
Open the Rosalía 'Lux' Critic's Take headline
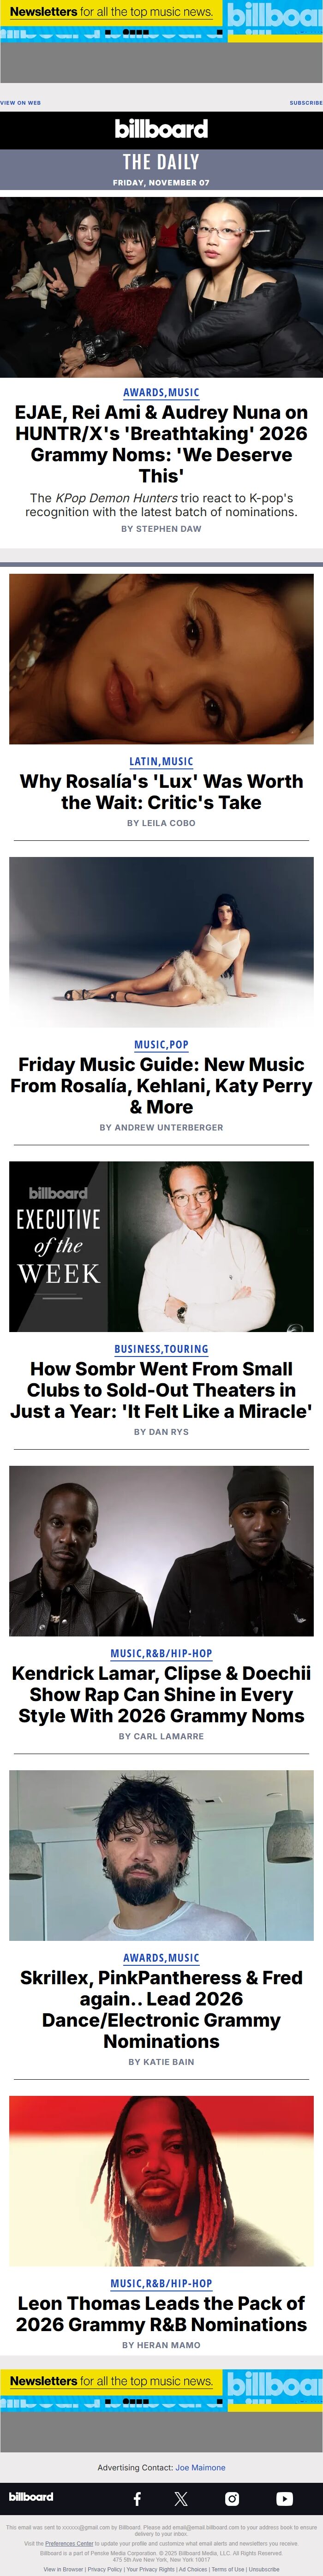[x=161, y=791]
